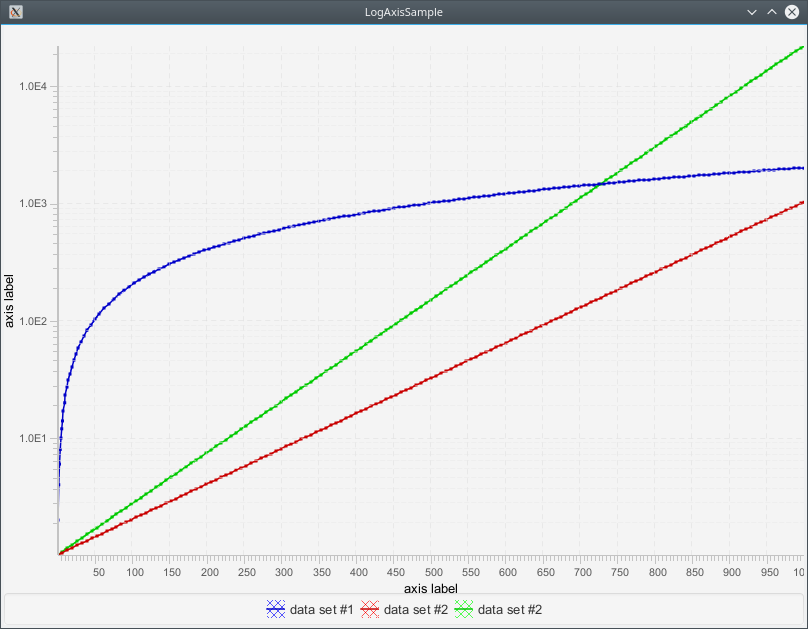Viewport: 808px width, 629px height.
Task: Click the 300 x-axis tick label
Action: tap(284, 572)
